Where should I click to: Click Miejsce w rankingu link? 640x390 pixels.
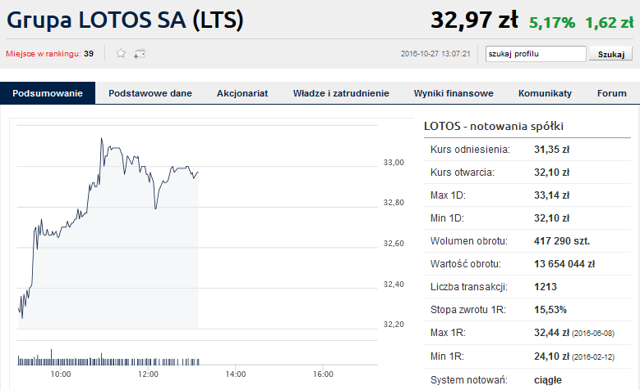click(x=43, y=54)
